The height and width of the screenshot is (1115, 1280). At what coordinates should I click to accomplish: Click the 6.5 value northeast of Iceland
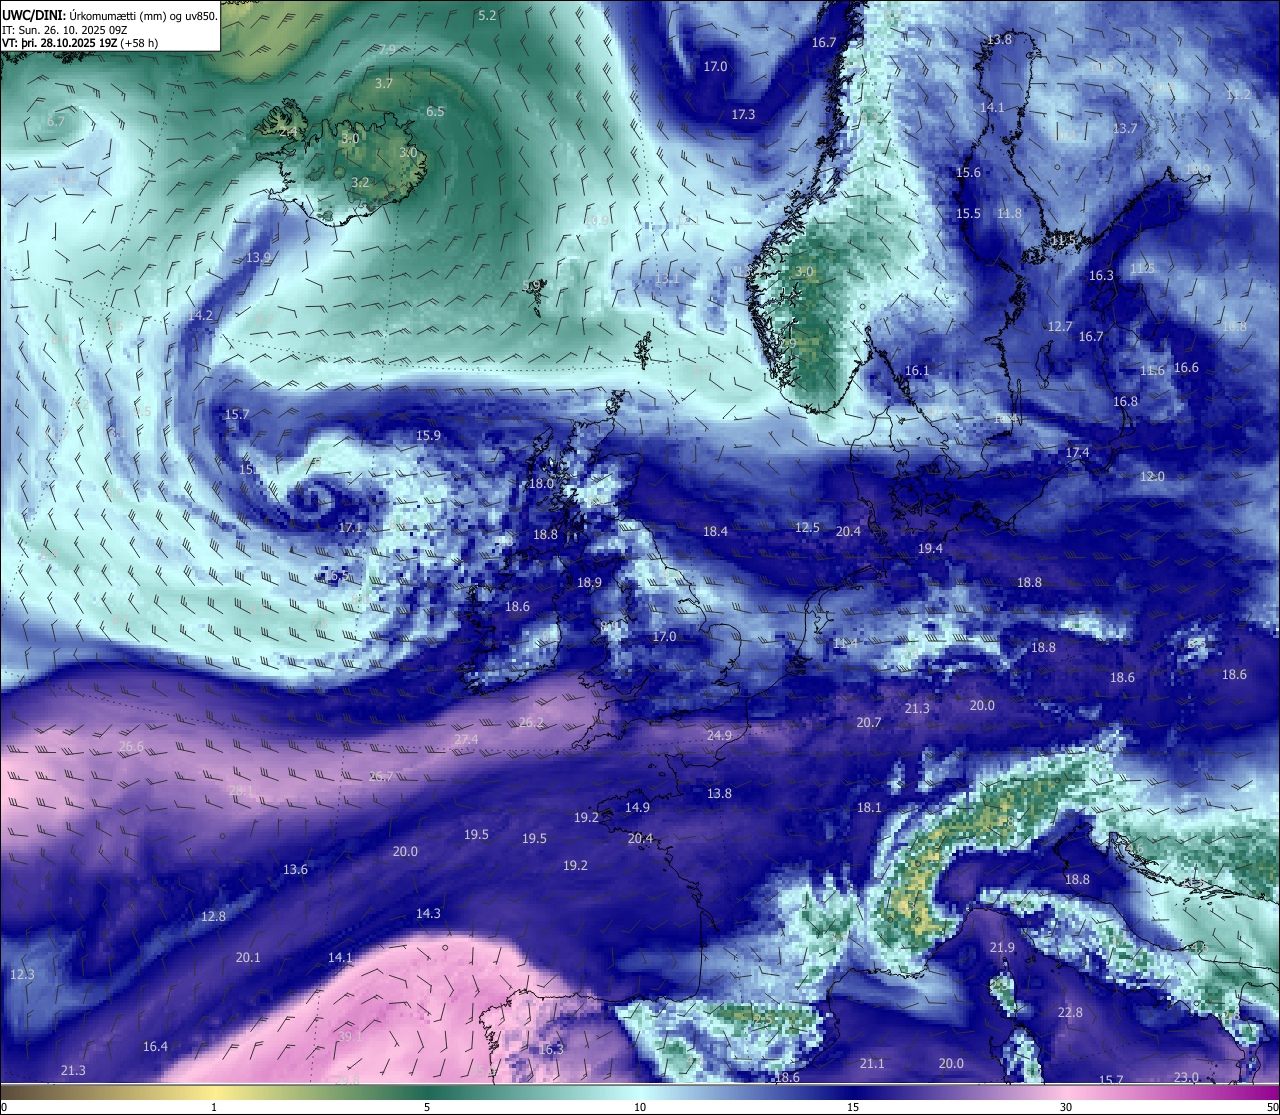435,112
